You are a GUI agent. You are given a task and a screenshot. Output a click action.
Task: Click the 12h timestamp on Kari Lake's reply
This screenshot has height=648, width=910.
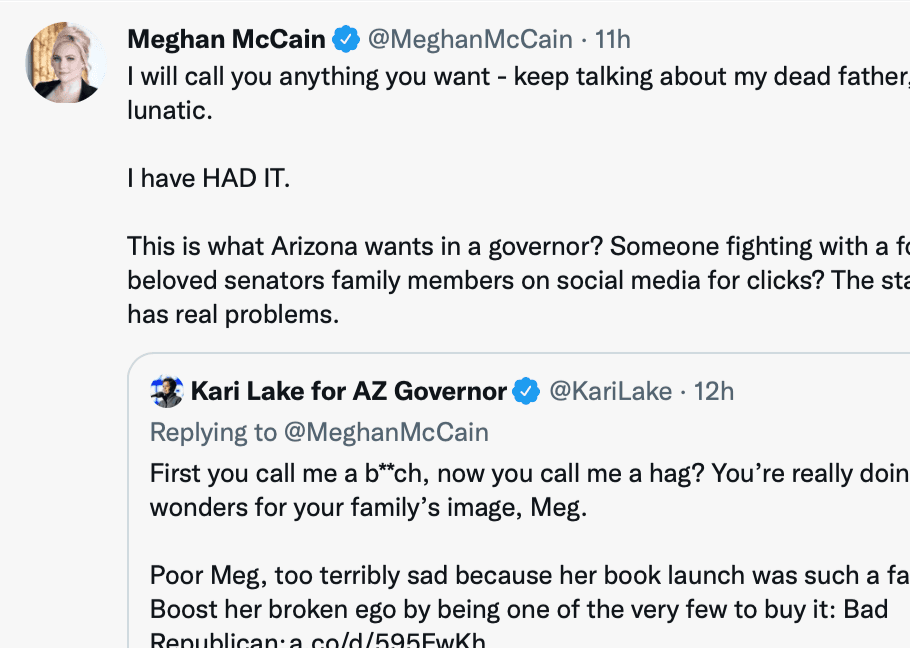[714, 391]
